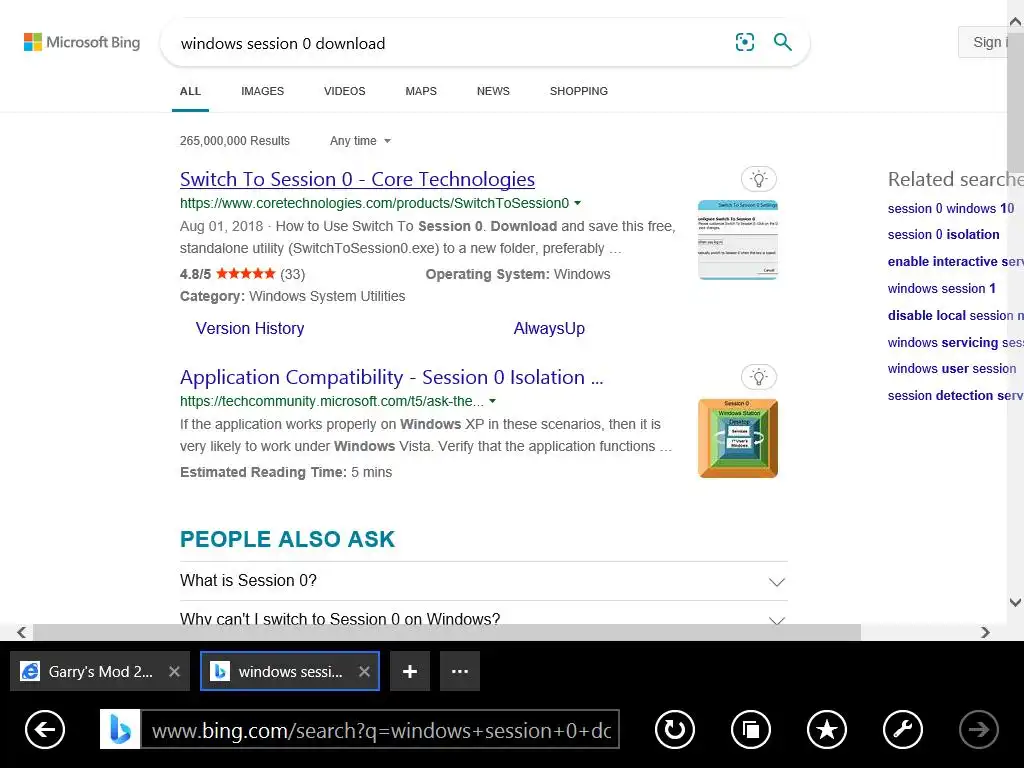Open Application Compatibility - Session 0 Isolation link
Image resolution: width=1024 pixels, height=768 pixels.
coord(391,377)
